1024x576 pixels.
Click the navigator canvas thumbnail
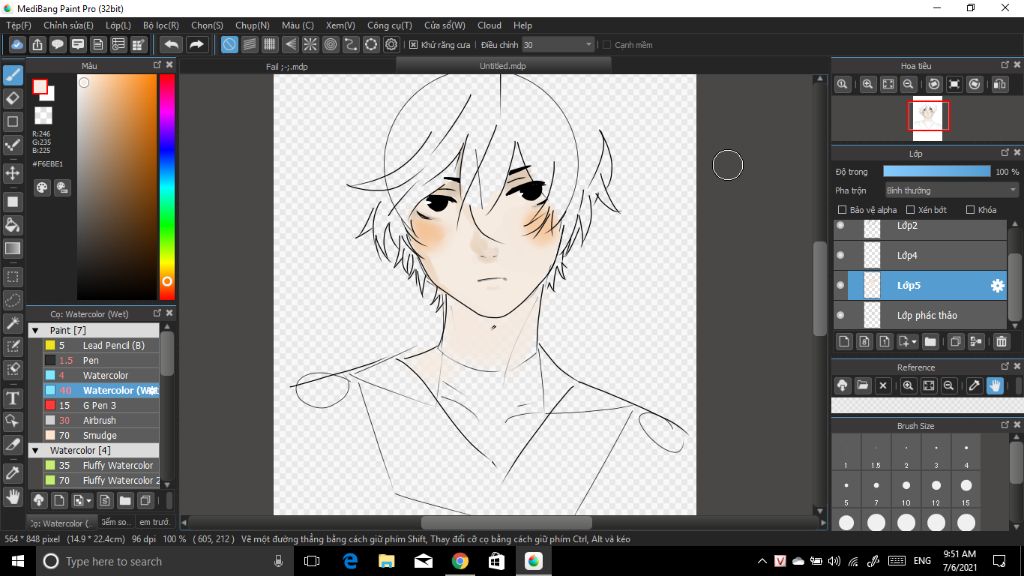pyautogui.click(x=927, y=118)
